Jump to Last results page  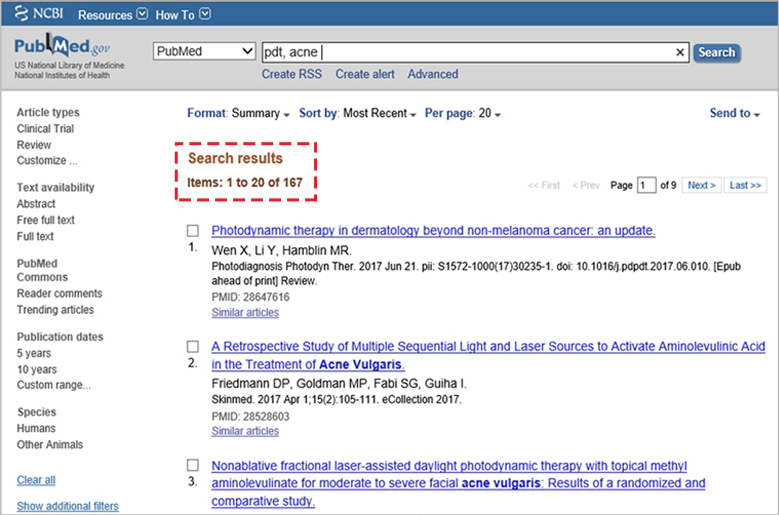745,185
